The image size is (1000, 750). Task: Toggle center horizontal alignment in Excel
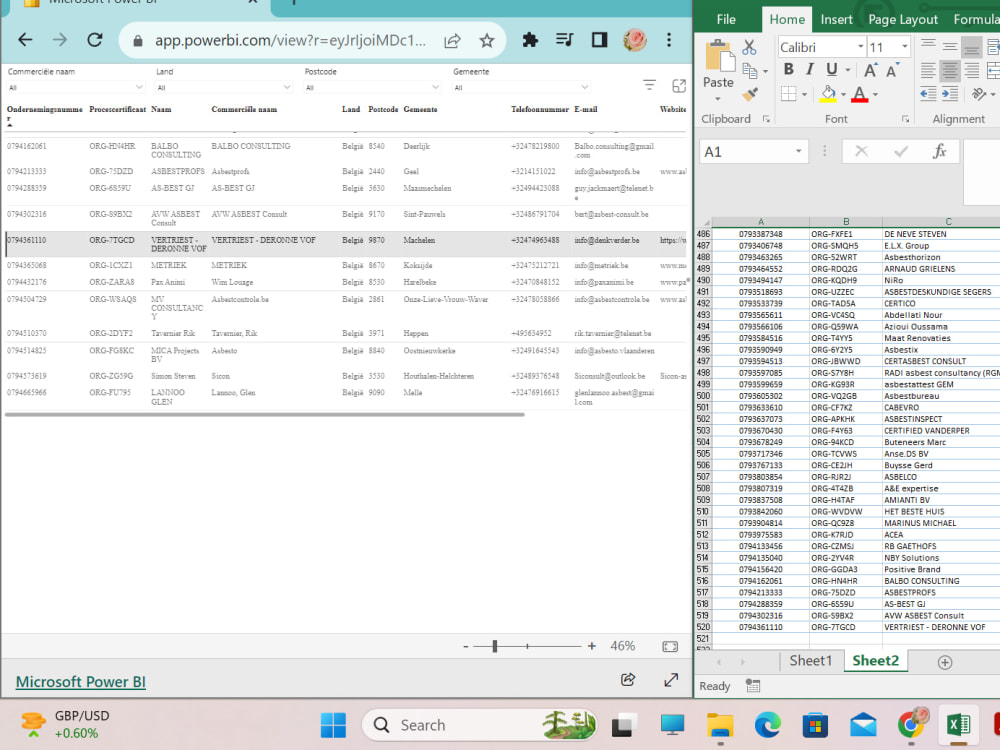pyautogui.click(x=950, y=70)
